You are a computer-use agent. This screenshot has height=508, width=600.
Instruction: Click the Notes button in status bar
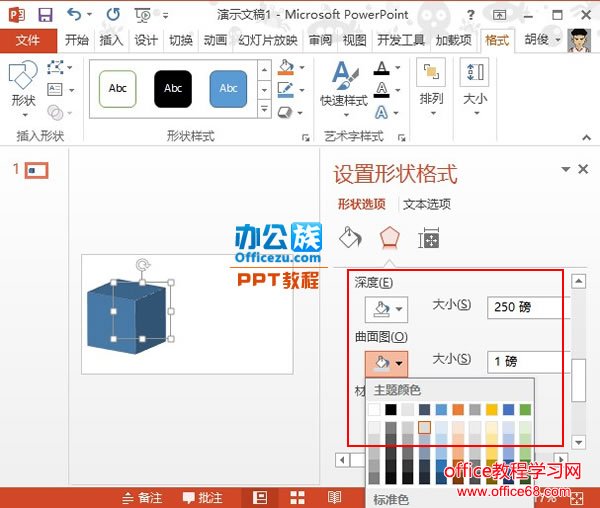point(142,498)
